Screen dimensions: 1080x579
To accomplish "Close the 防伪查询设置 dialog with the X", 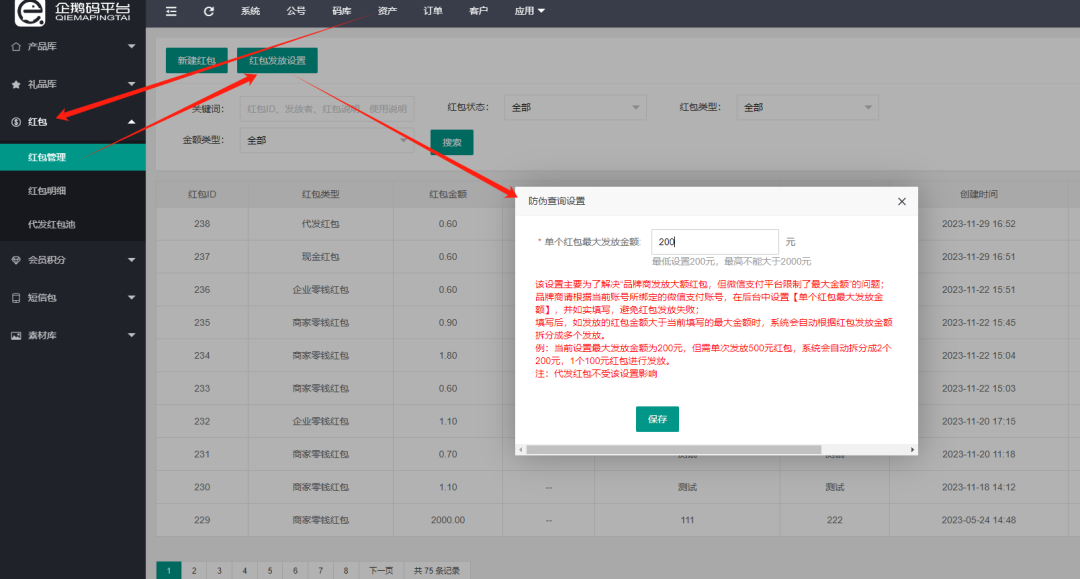I will (x=902, y=202).
